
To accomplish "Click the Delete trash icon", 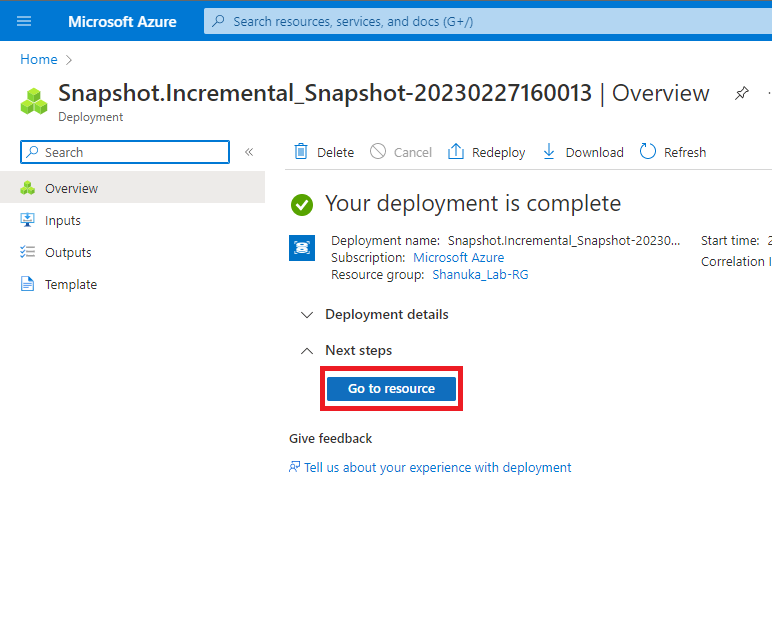I will 301,152.
